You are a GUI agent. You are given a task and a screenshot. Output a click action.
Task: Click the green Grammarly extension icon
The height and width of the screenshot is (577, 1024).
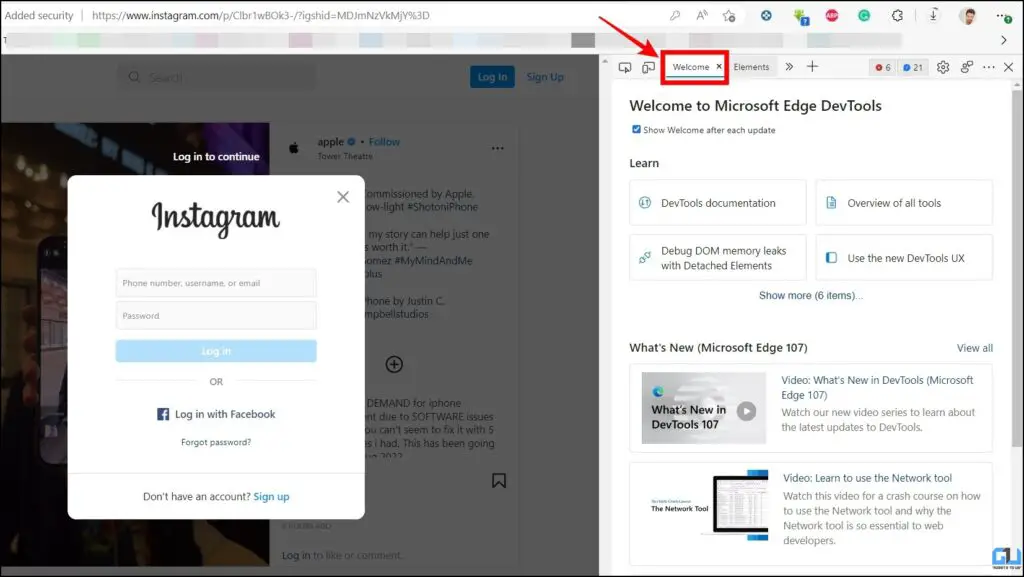point(863,15)
